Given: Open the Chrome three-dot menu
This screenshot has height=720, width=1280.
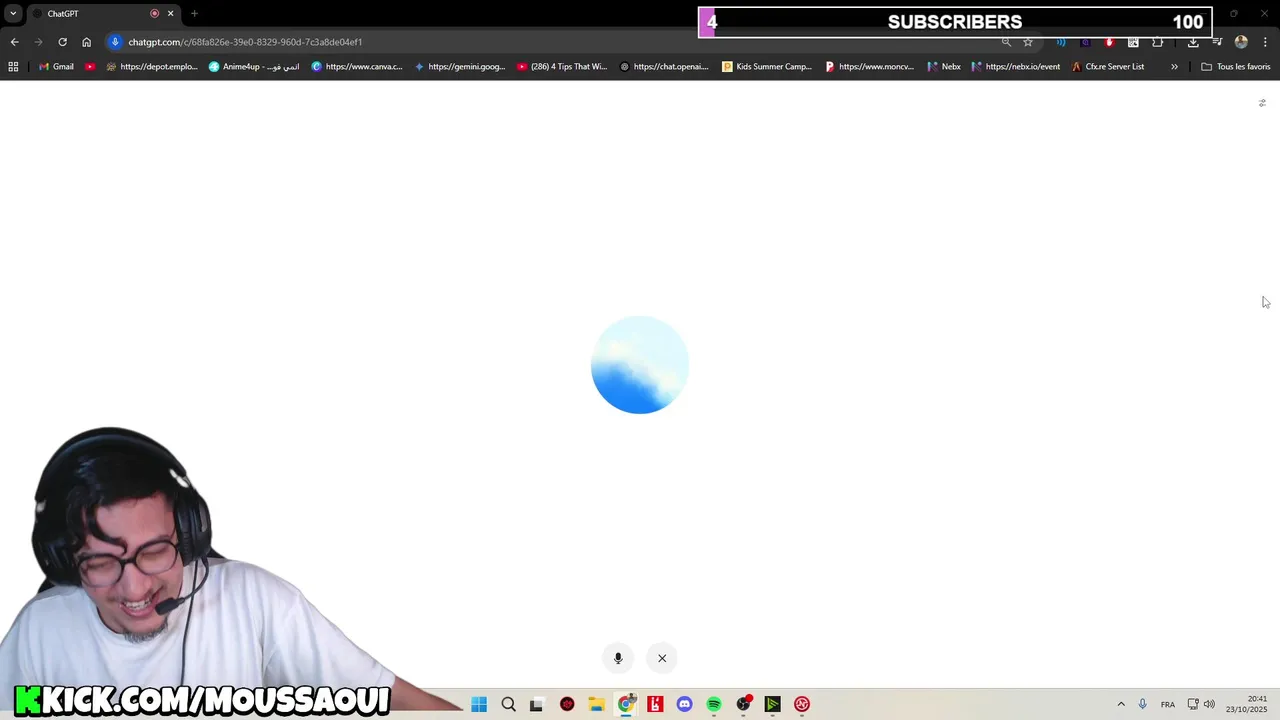Looking at the screenshot, I should coord(1266,42).
